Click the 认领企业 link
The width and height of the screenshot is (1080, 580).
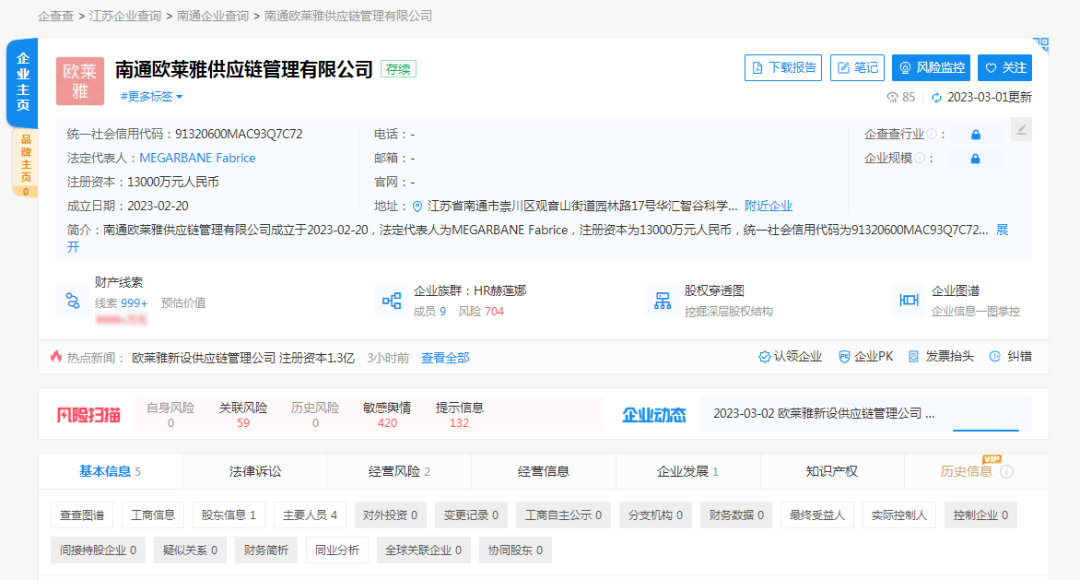point(790,357)
